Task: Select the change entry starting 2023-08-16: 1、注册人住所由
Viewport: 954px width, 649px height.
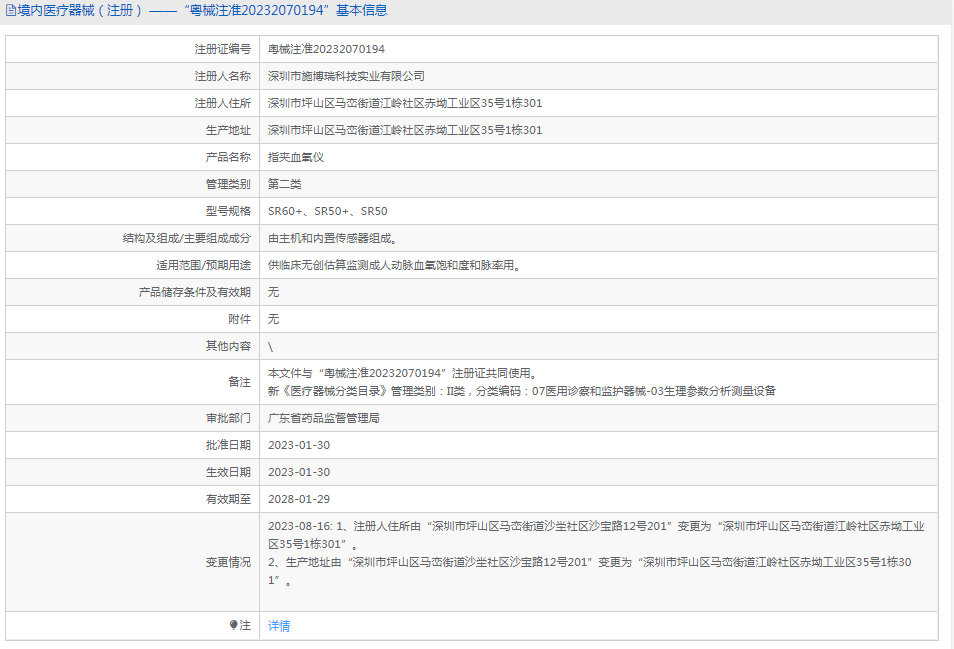Action: pyautogui.click(x=596, y=535)
